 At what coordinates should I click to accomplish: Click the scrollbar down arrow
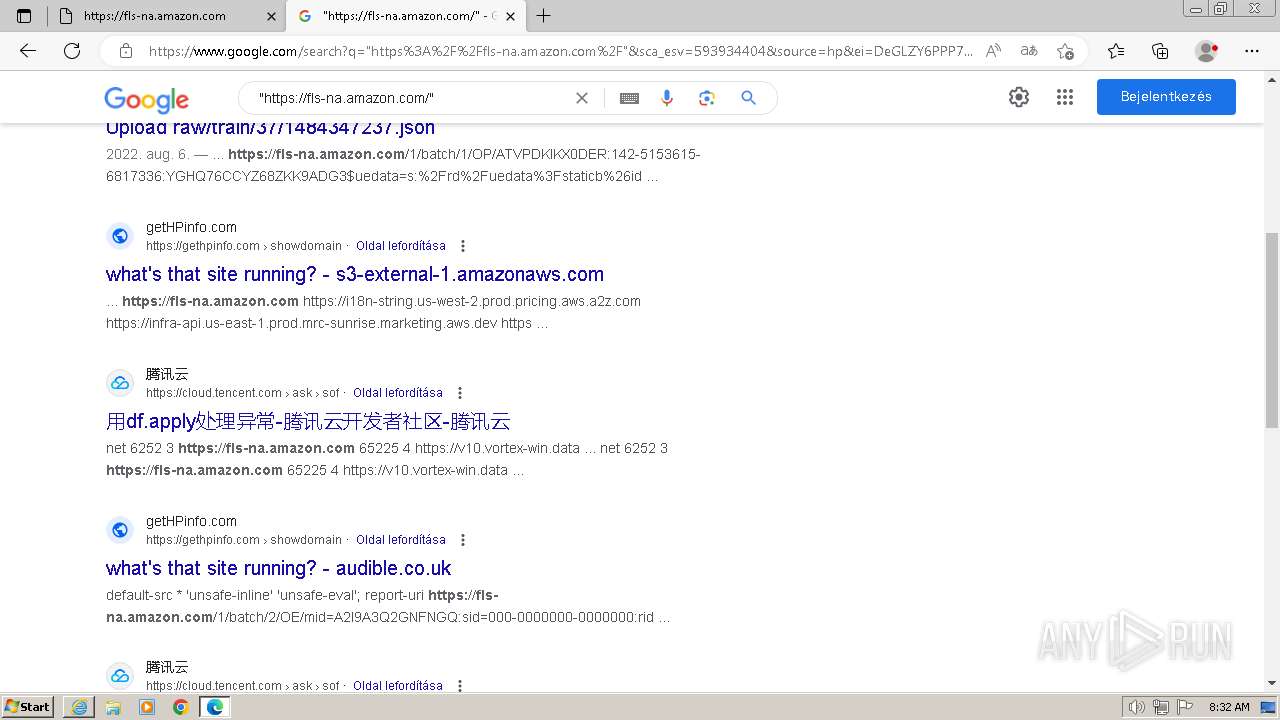point(1272,684)
